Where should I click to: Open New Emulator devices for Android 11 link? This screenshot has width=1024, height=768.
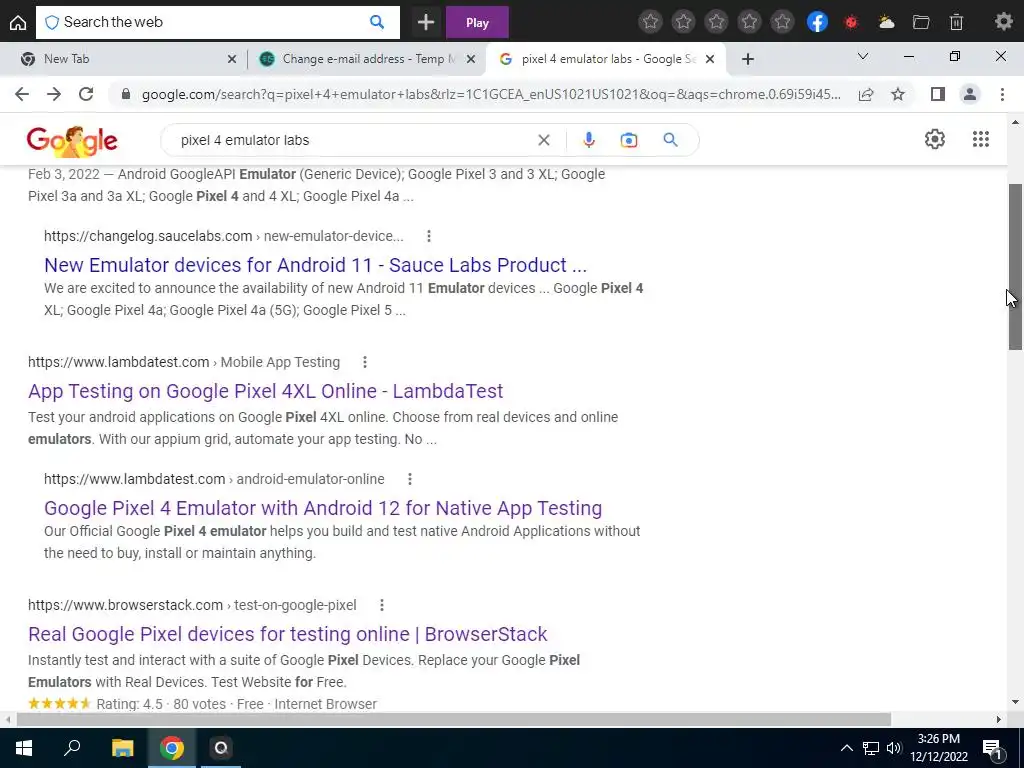coord(315,264)
